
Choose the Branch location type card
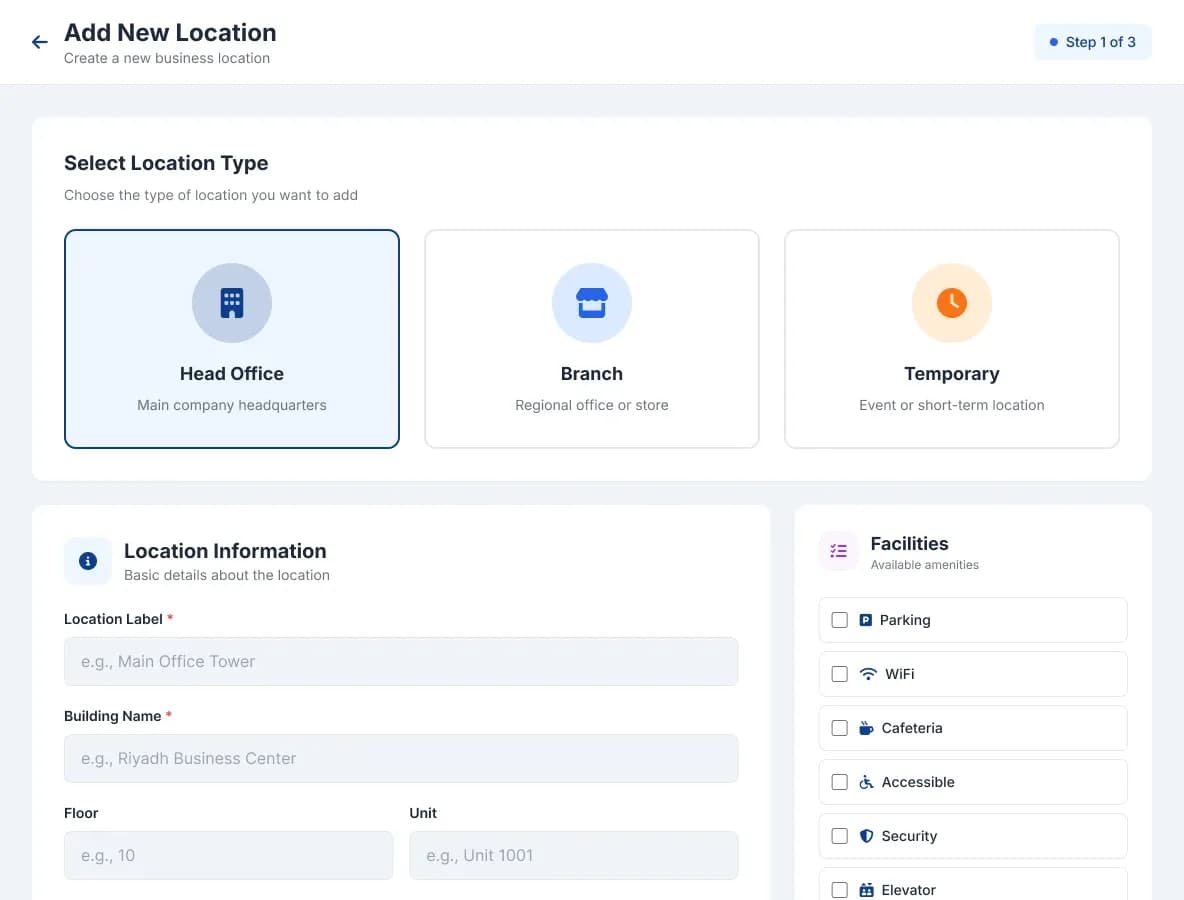[591, 339]
